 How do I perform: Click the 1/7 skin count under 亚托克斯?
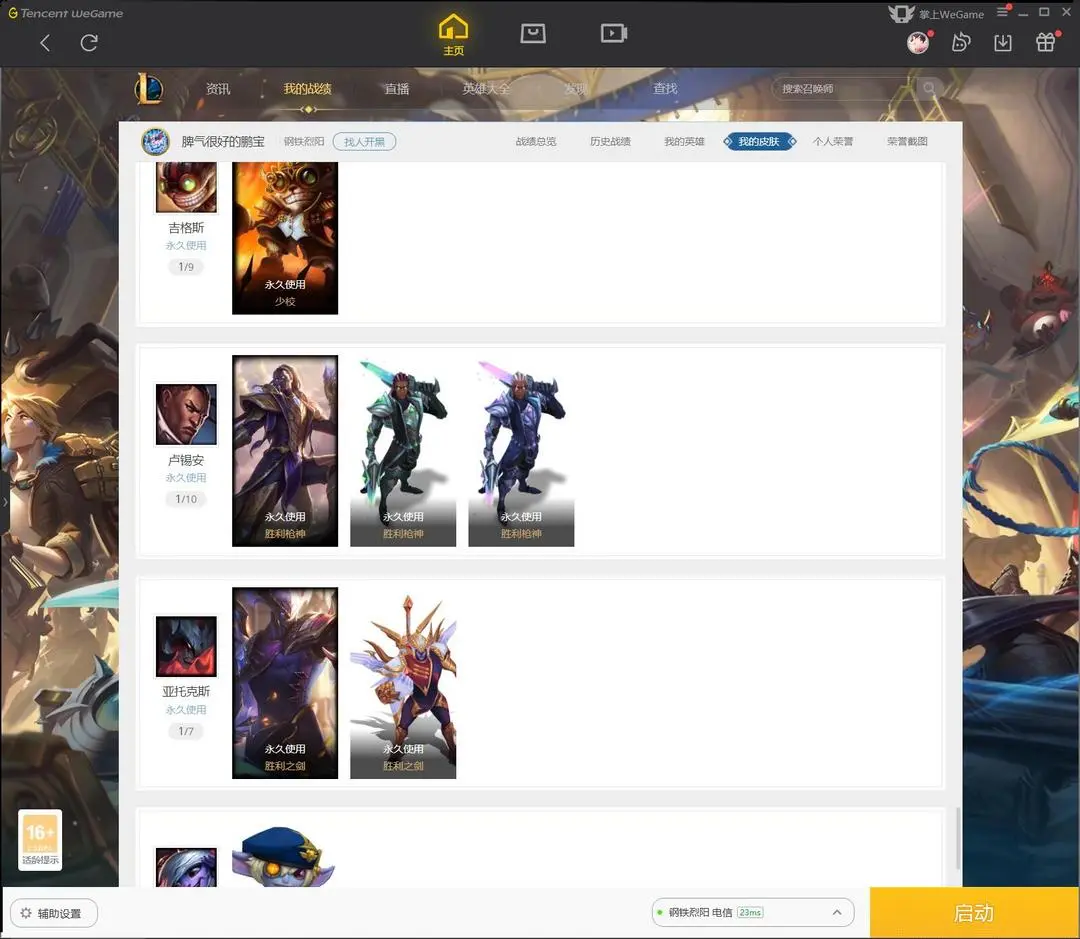pos(186,731)
